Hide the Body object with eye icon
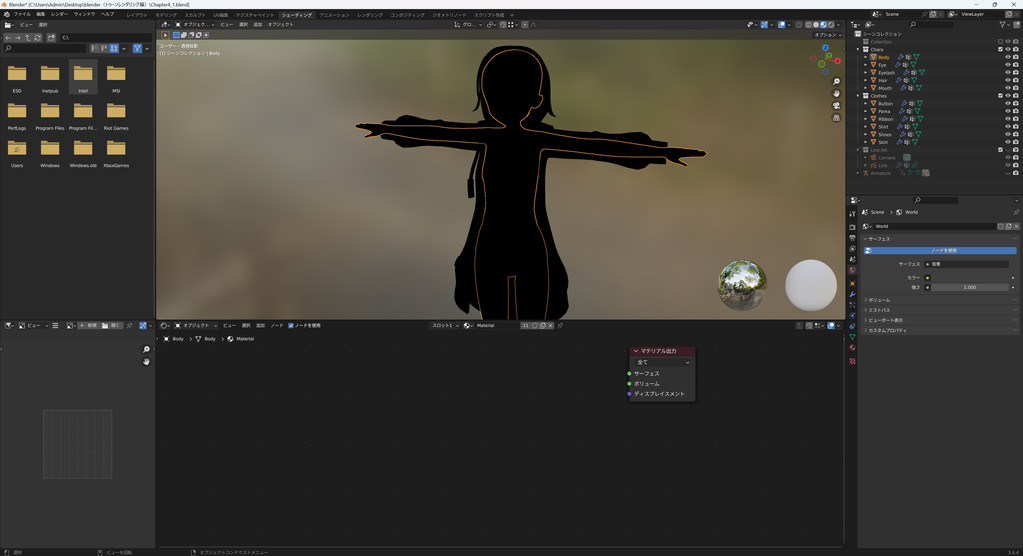1023x556 pixels. 1007,57
